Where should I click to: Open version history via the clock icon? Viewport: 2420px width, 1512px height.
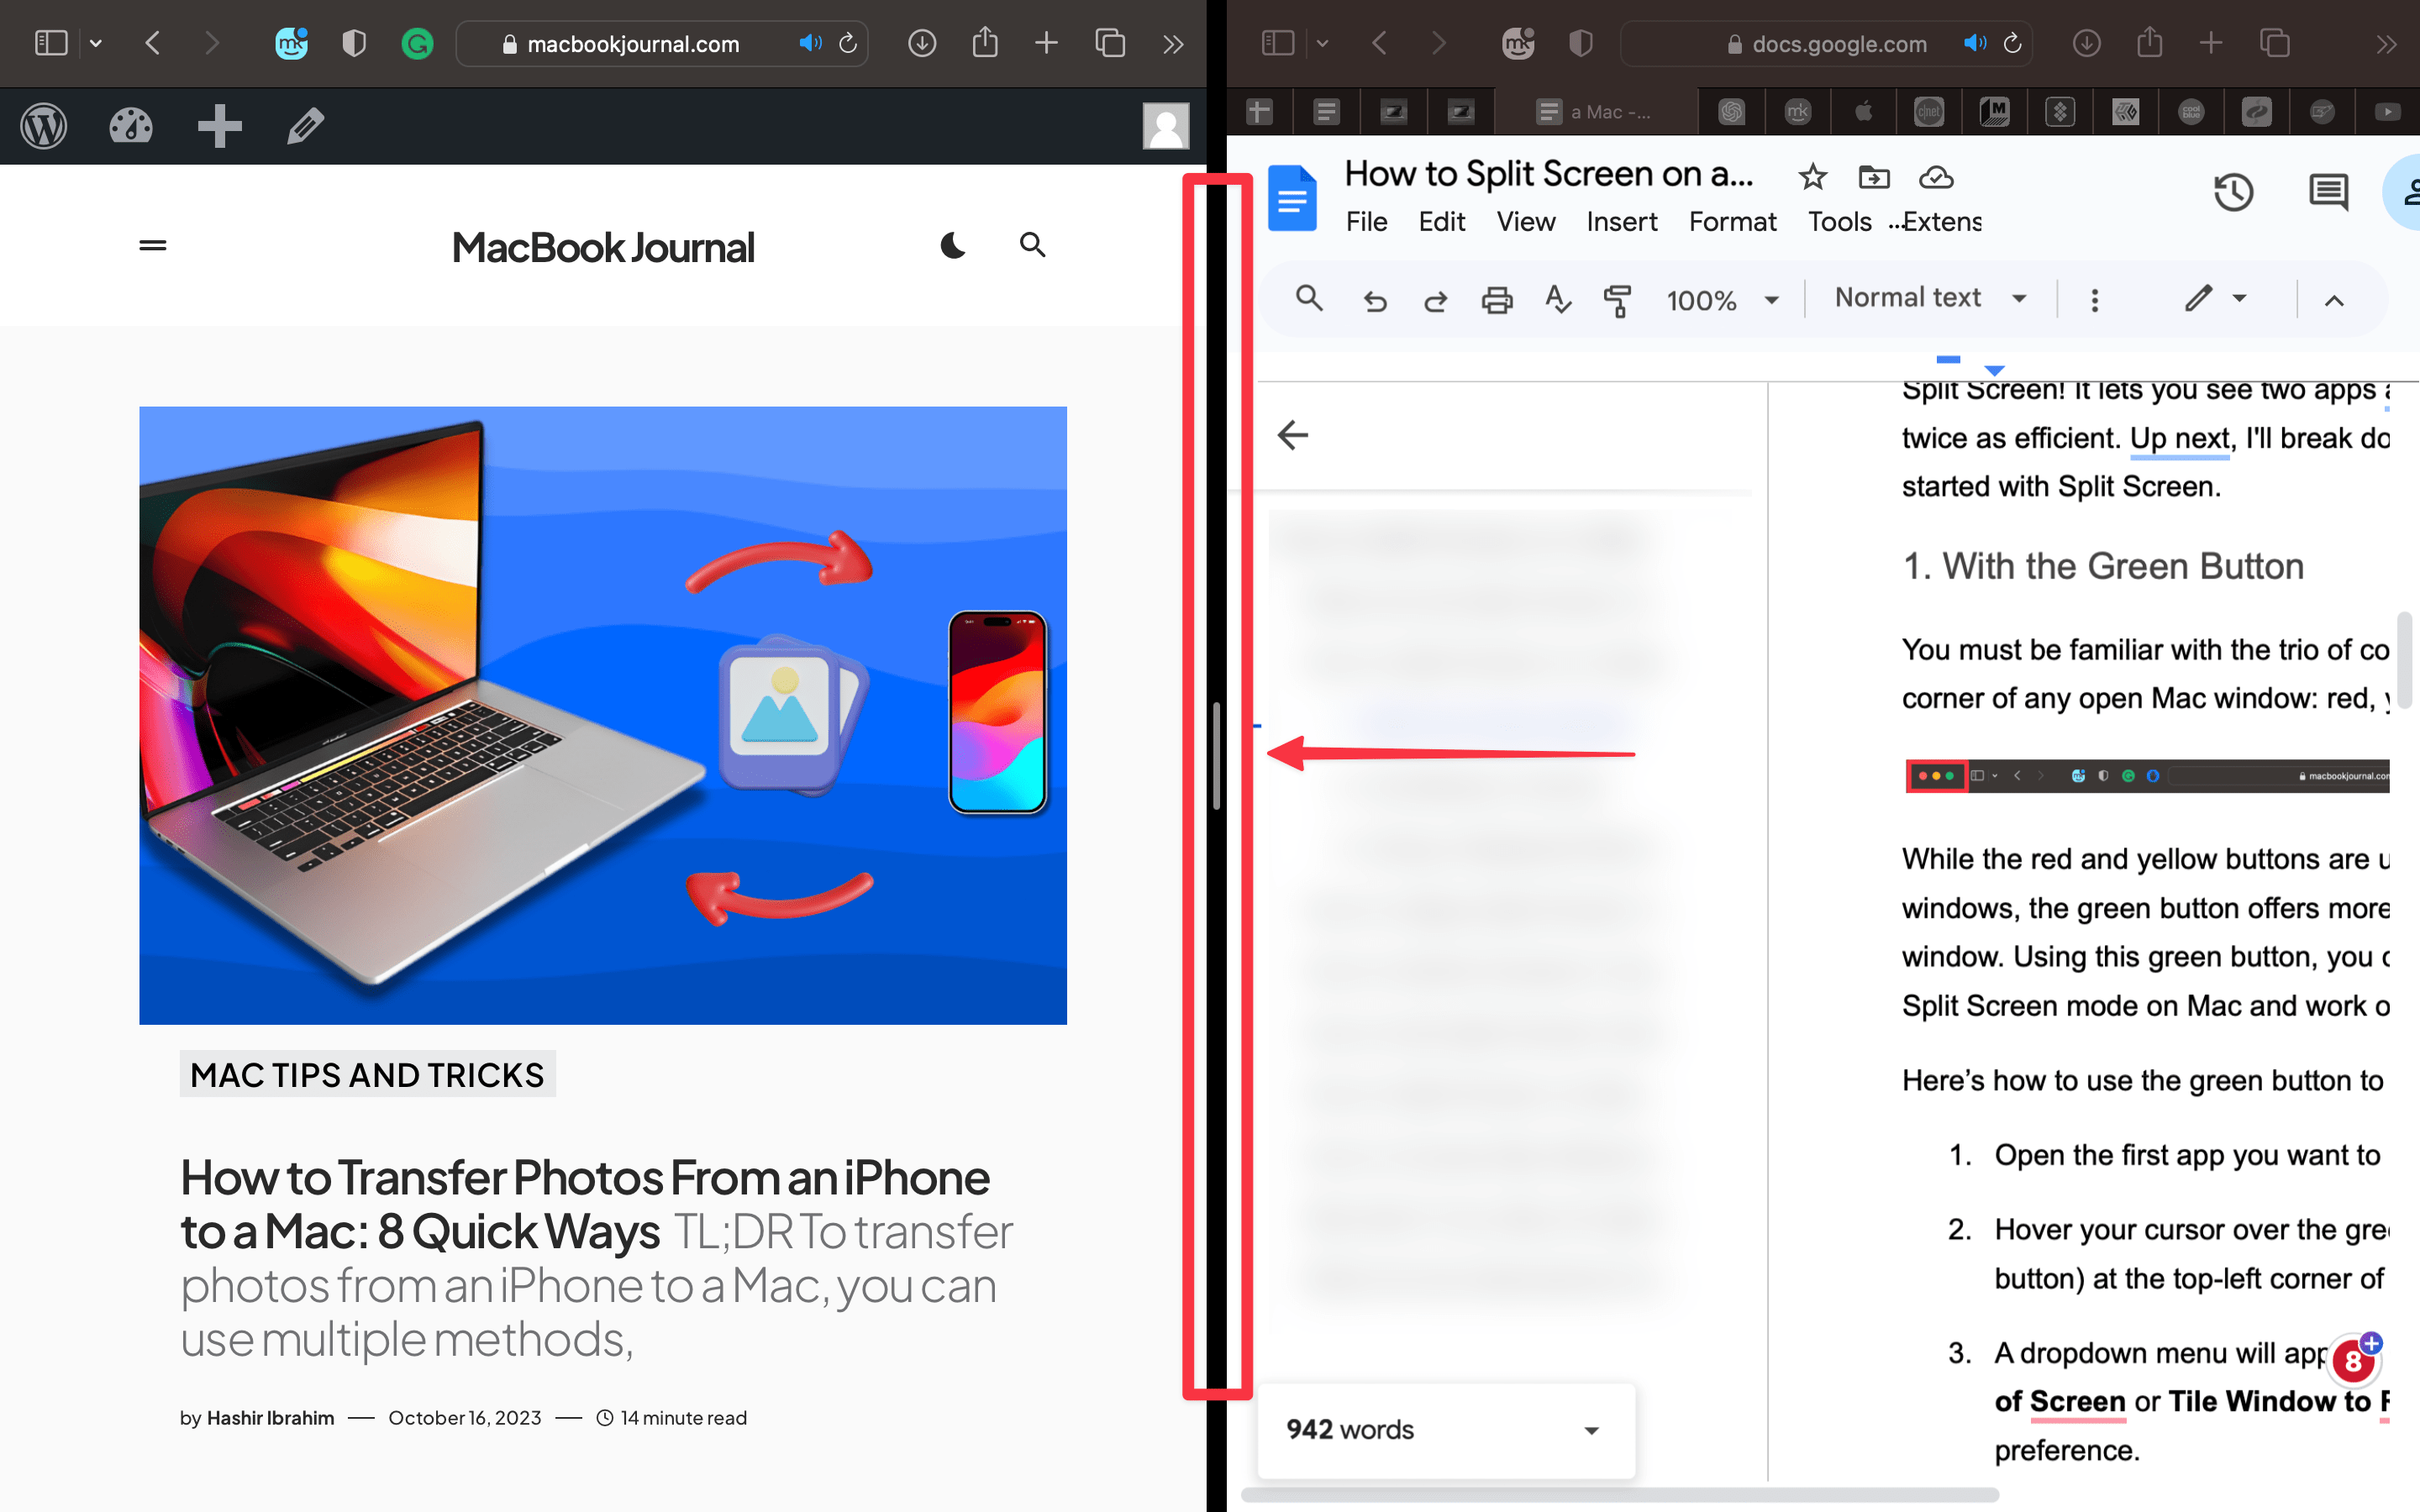(2235, 192)
